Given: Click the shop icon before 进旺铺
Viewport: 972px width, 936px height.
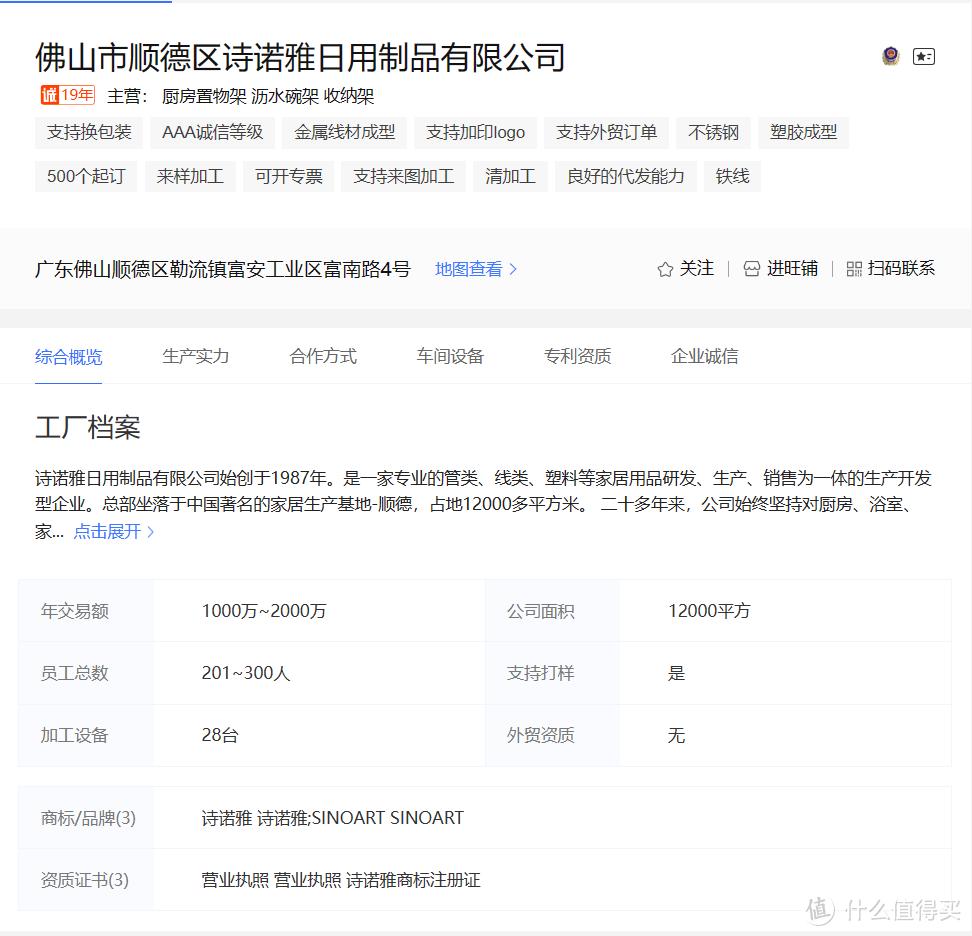Looking at the screenshot, I should 750,269.
